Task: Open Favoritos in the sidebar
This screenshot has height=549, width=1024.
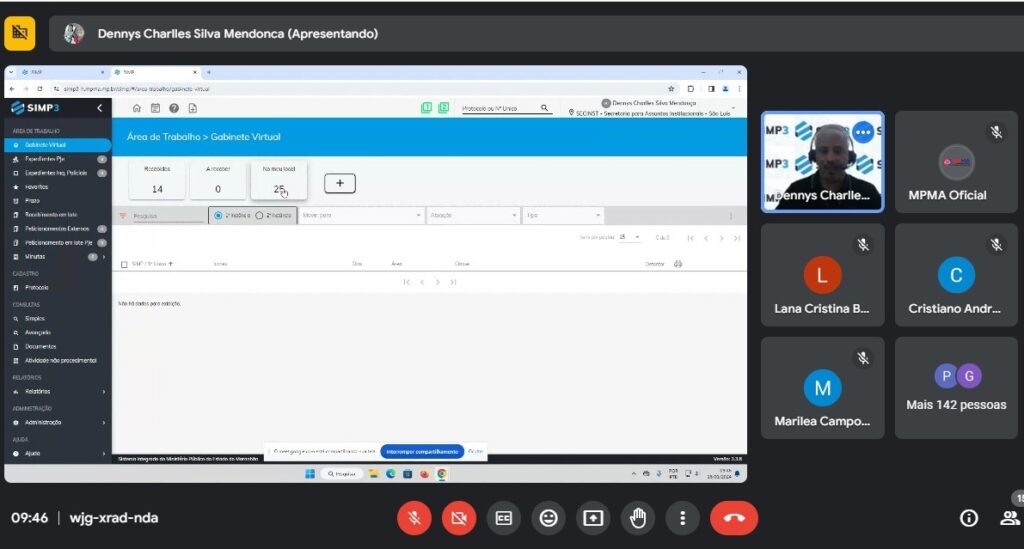Action: click(39, 186)
